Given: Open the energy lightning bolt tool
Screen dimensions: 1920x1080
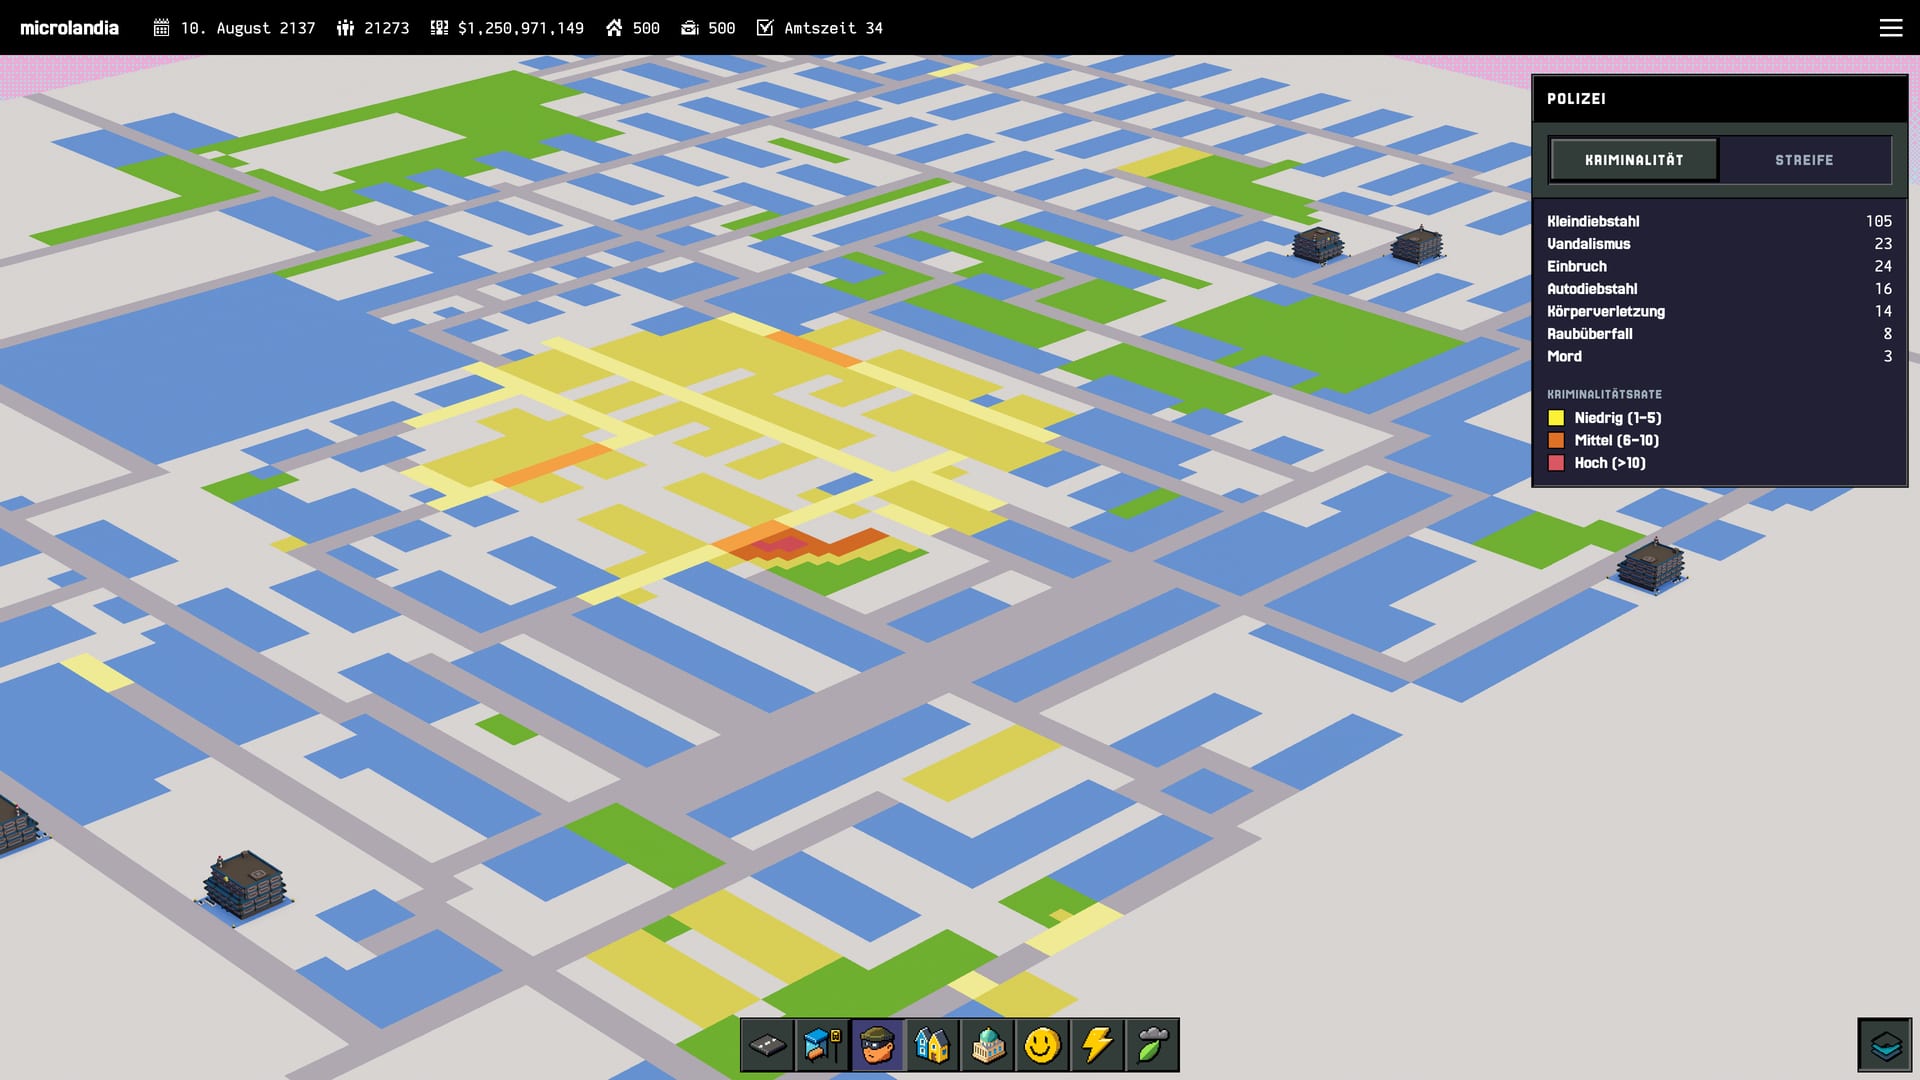Looking at the screenshot, I should point(1097,1046).
